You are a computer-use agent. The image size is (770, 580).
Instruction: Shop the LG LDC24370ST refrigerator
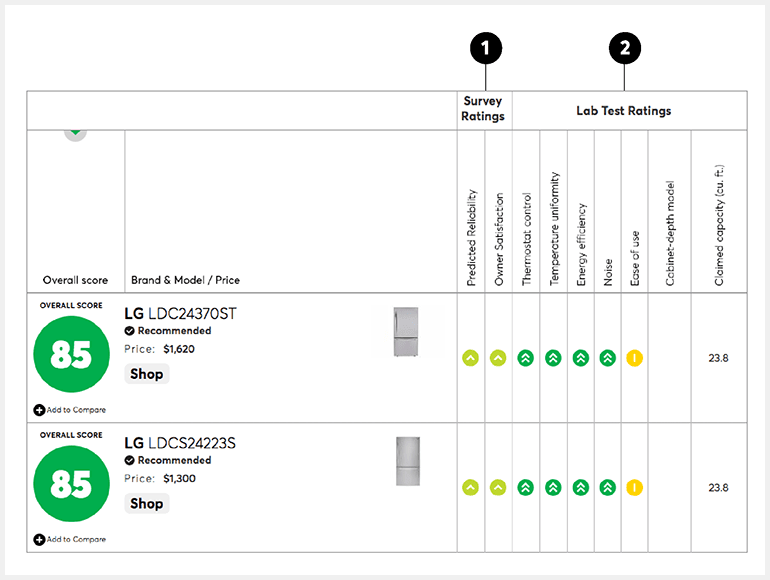(147, 374)
